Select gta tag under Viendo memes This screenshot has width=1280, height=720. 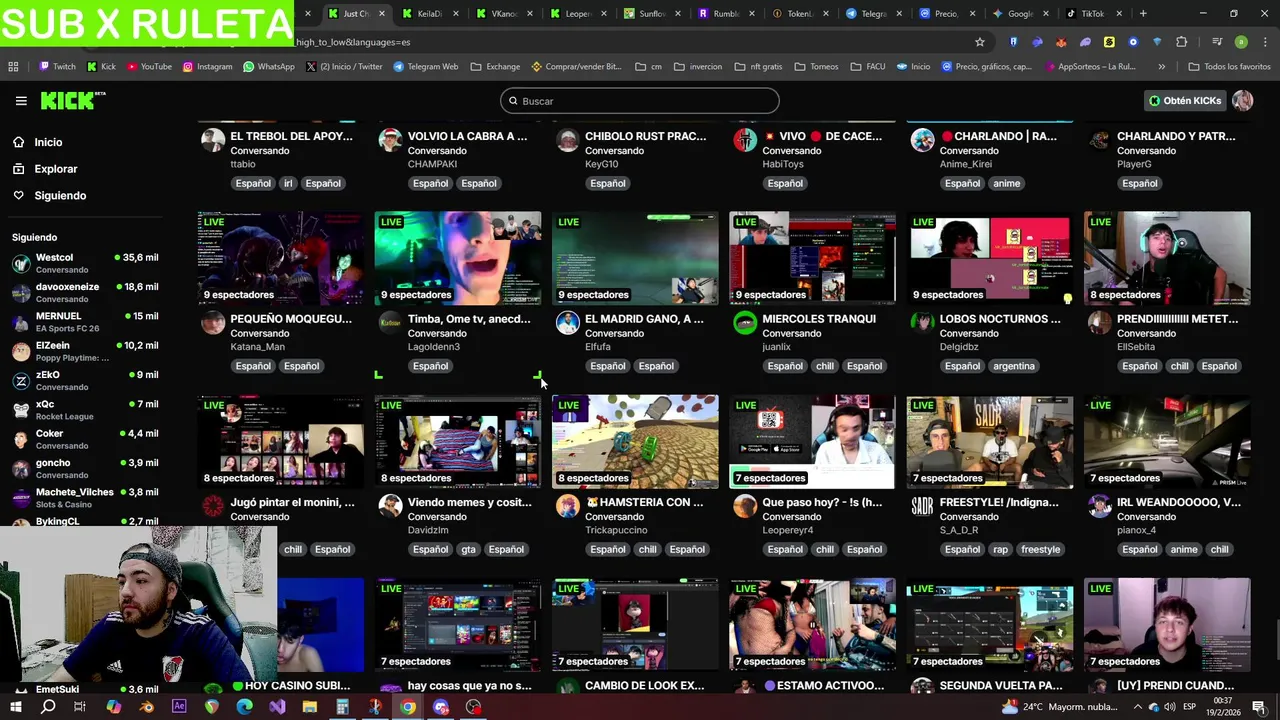pyautogui.click(x=468, y=549)
